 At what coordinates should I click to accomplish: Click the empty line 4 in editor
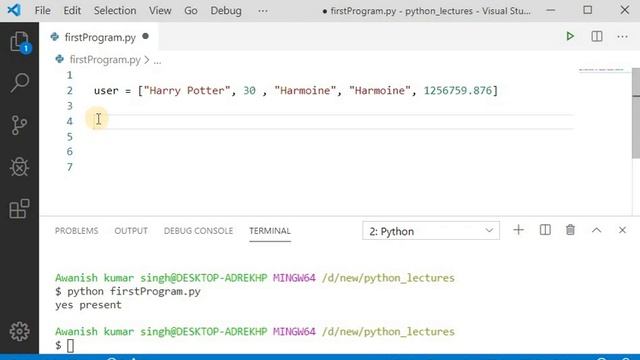333,121
